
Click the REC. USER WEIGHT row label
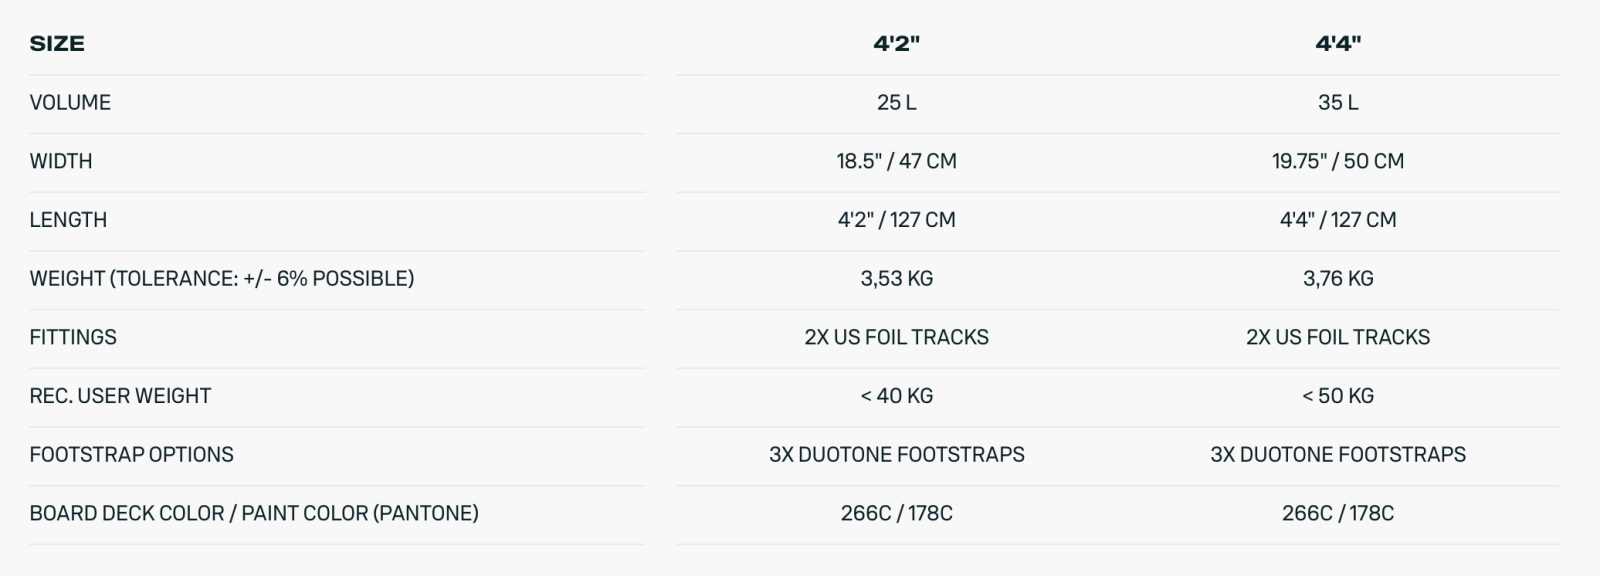(x=120, y=396)
